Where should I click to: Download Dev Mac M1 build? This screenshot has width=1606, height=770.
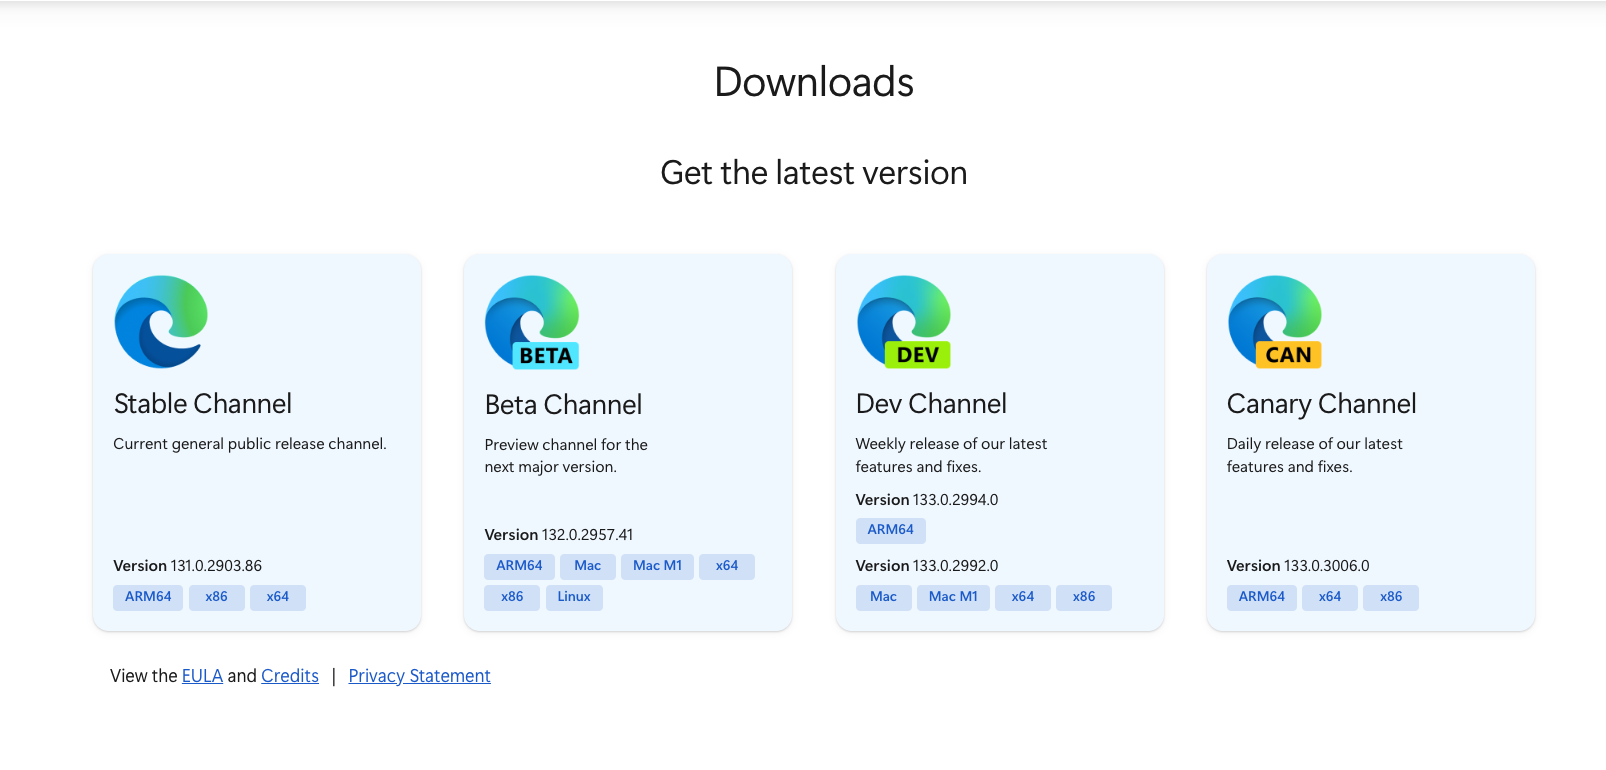tap(954, 597)
